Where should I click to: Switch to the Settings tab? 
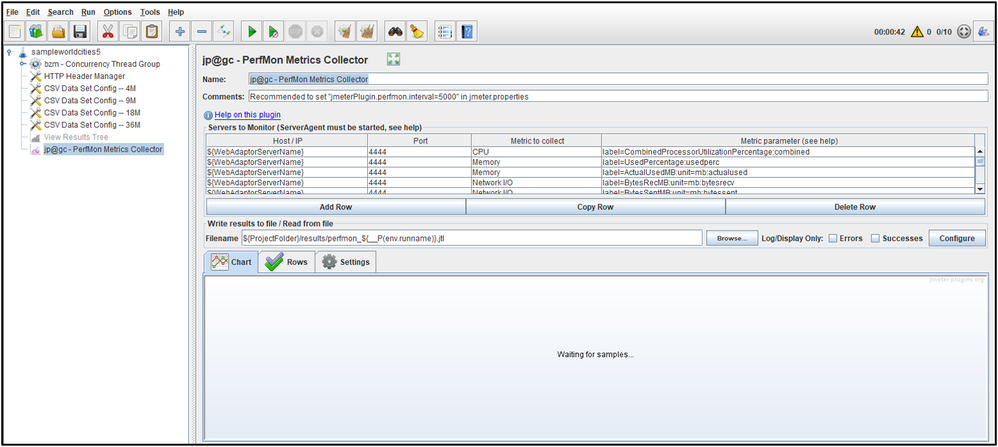pyautogui.click(x=346, y=262)
